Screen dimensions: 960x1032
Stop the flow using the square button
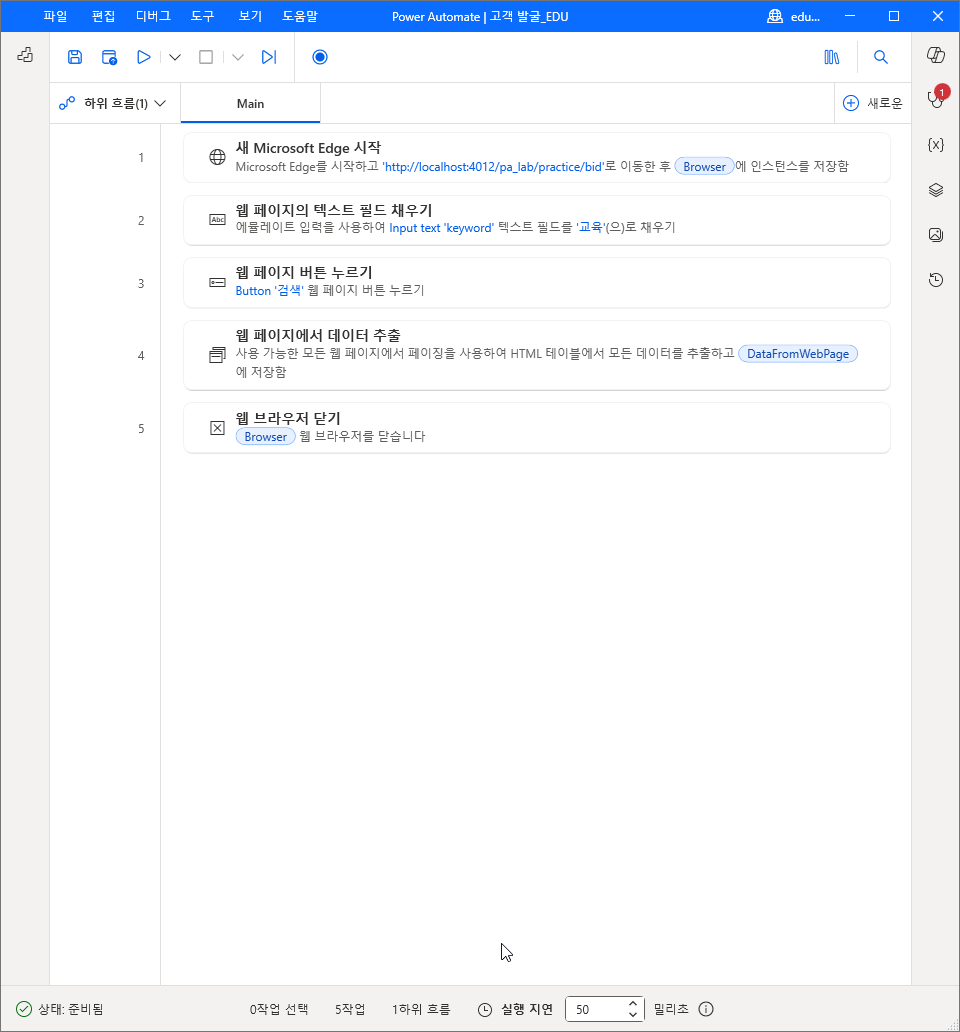tap(206, 57)
